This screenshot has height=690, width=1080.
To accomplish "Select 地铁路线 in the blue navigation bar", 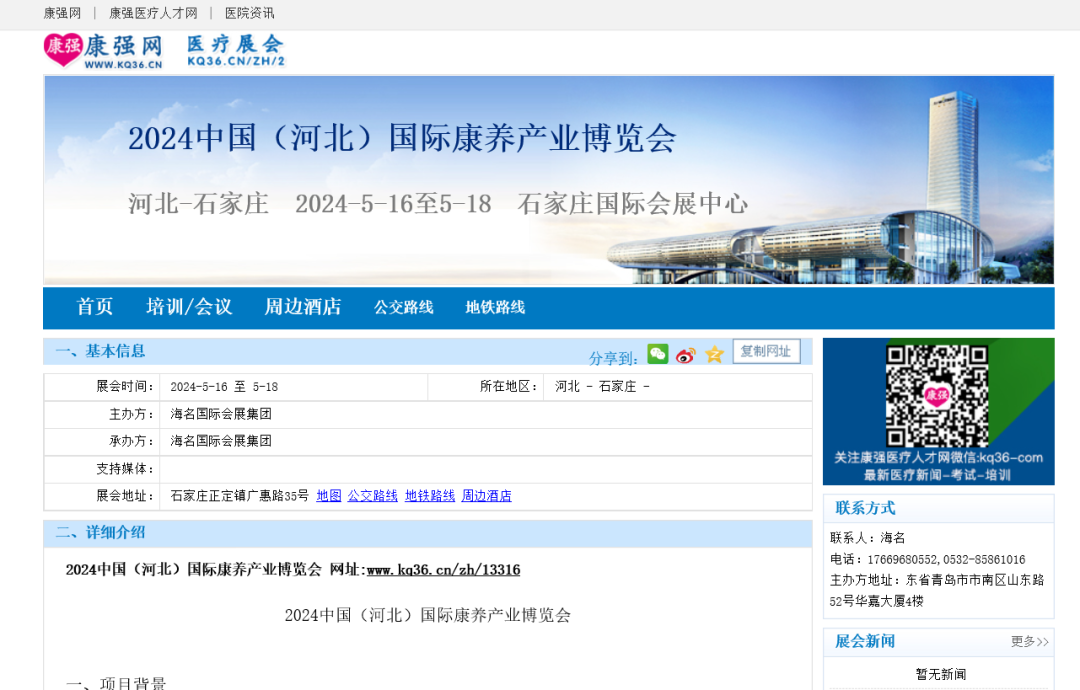I will click(x=495, y=308).
